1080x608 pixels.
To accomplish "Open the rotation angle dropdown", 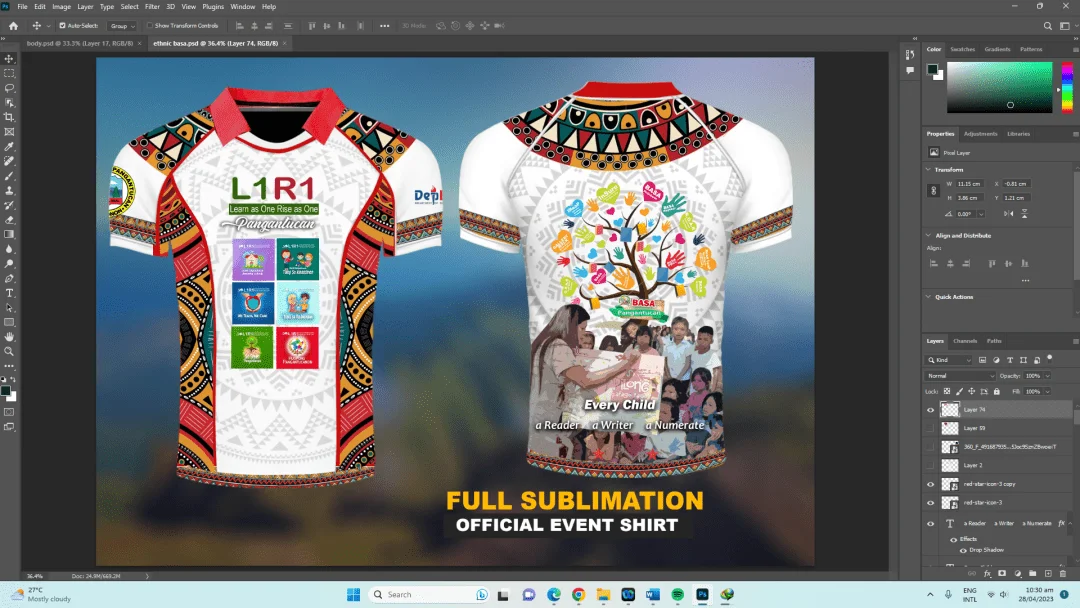I will coord(981,214).
